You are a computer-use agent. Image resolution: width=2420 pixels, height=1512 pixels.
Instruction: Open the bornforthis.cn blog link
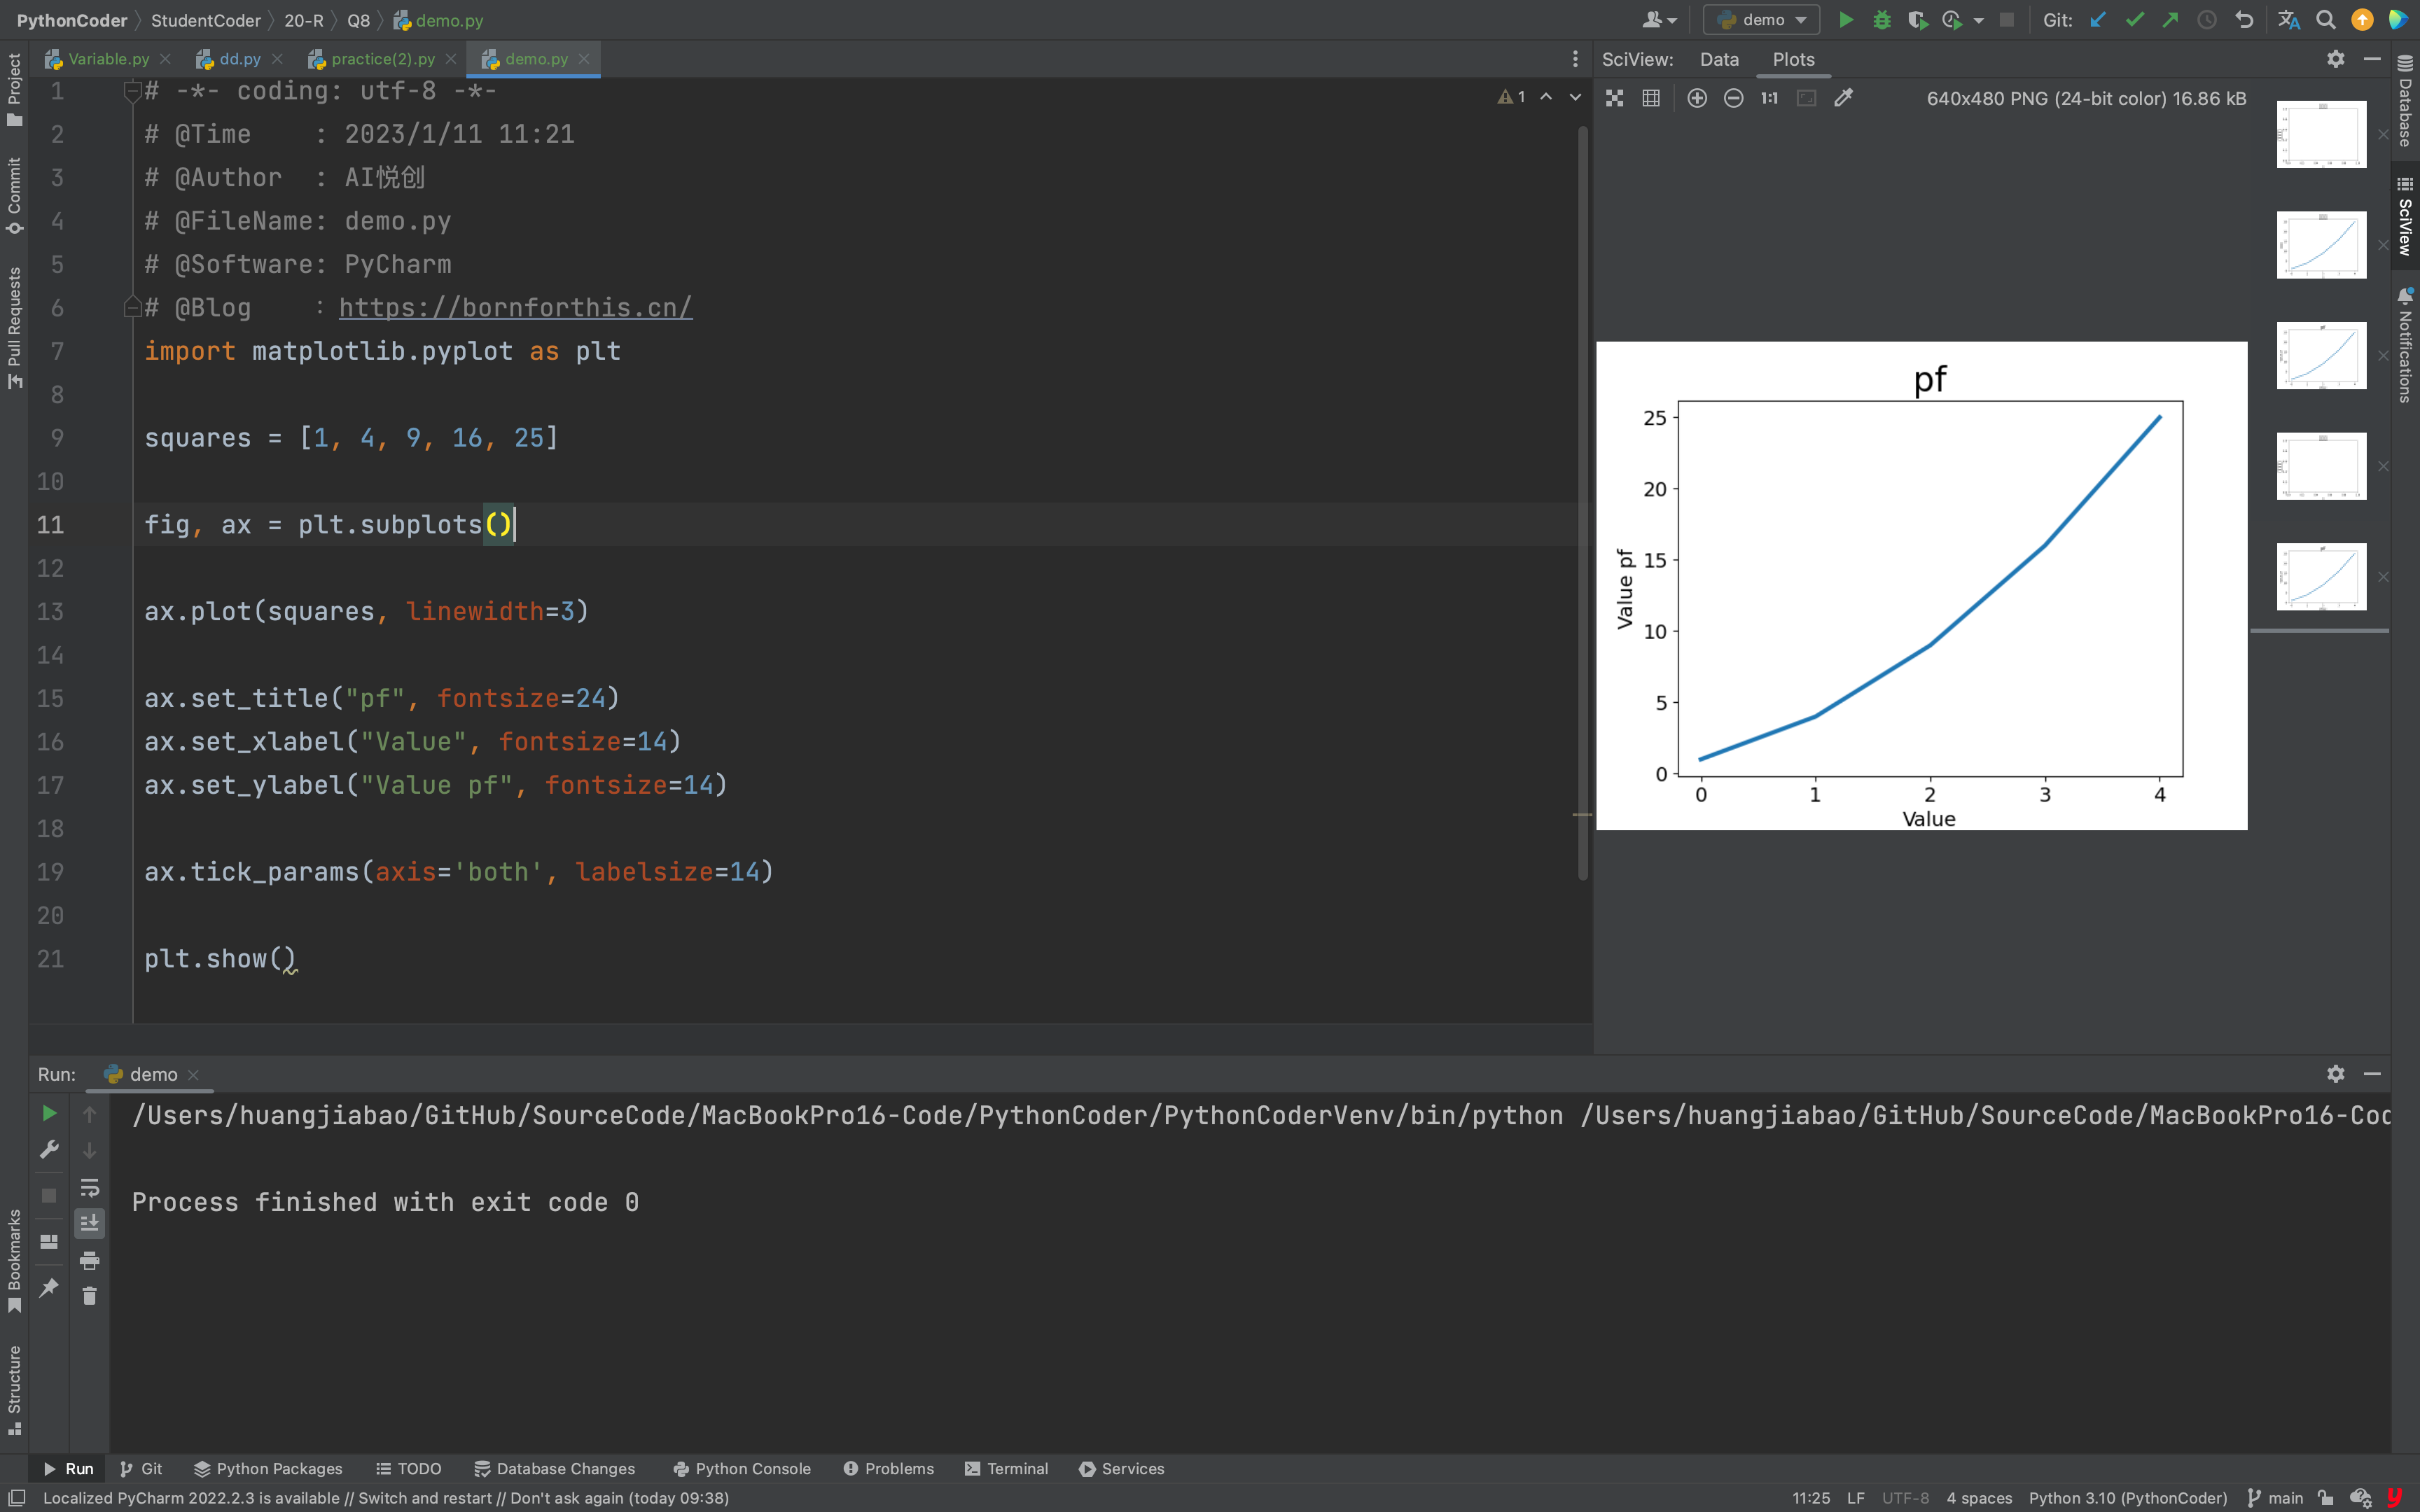pos(515,308)
